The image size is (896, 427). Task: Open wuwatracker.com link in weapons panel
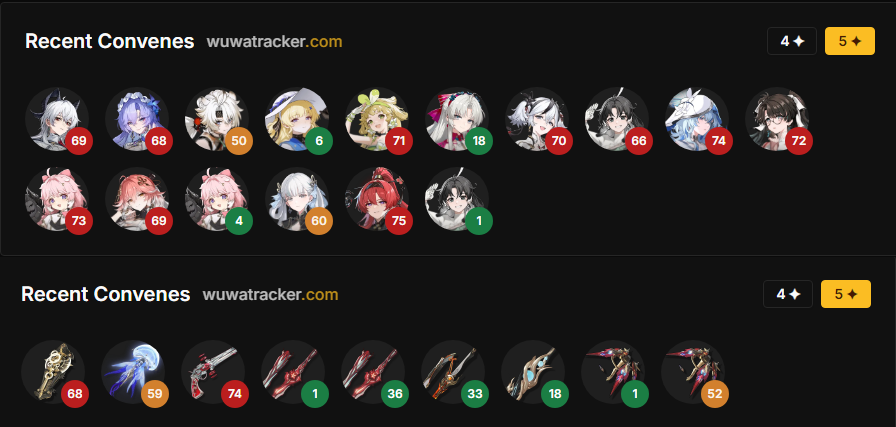(270, 294)
